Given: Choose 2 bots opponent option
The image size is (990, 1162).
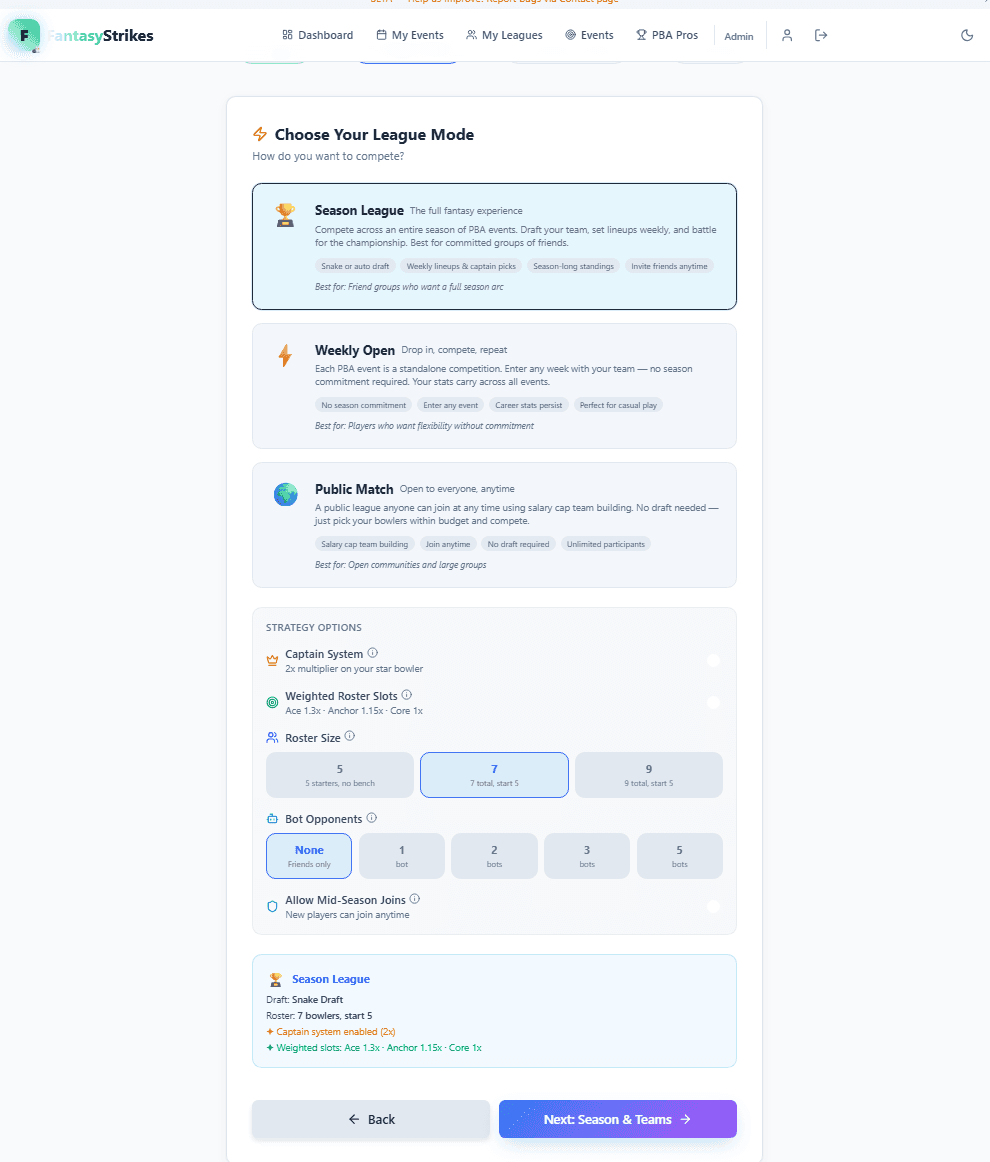Looking at the screenshot, I should point(494,856).
